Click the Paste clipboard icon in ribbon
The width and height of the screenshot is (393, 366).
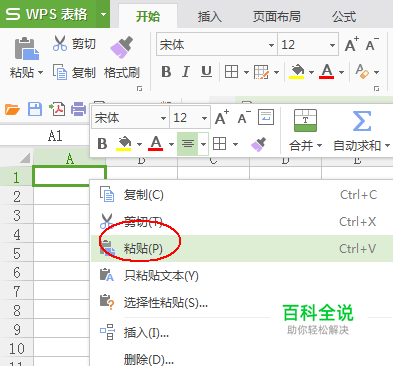pyautogui.click(x=26, y=49)
